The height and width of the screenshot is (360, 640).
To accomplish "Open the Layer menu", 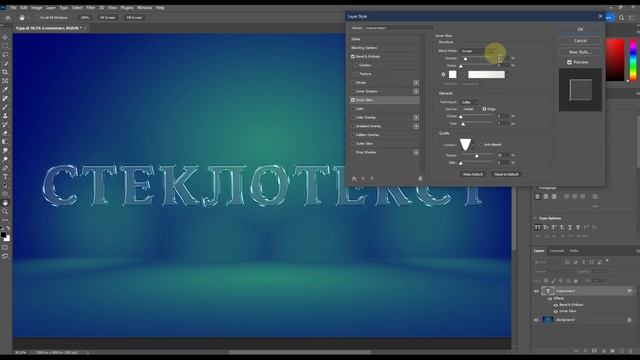I will (x=51, y=8).
